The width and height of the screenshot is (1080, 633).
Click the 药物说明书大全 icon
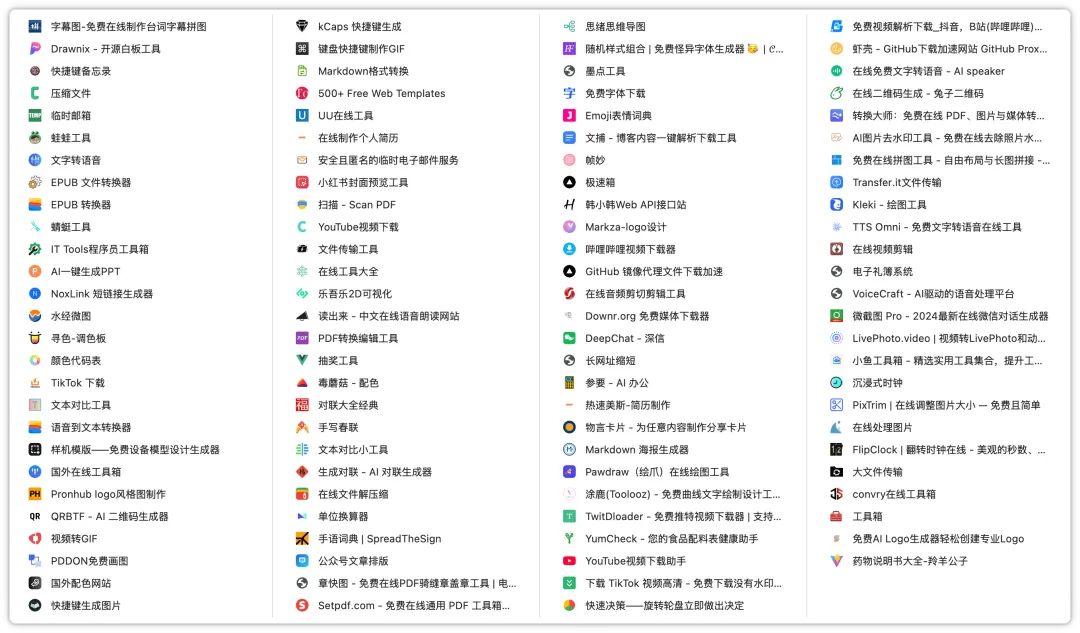[x=836, y=561]
